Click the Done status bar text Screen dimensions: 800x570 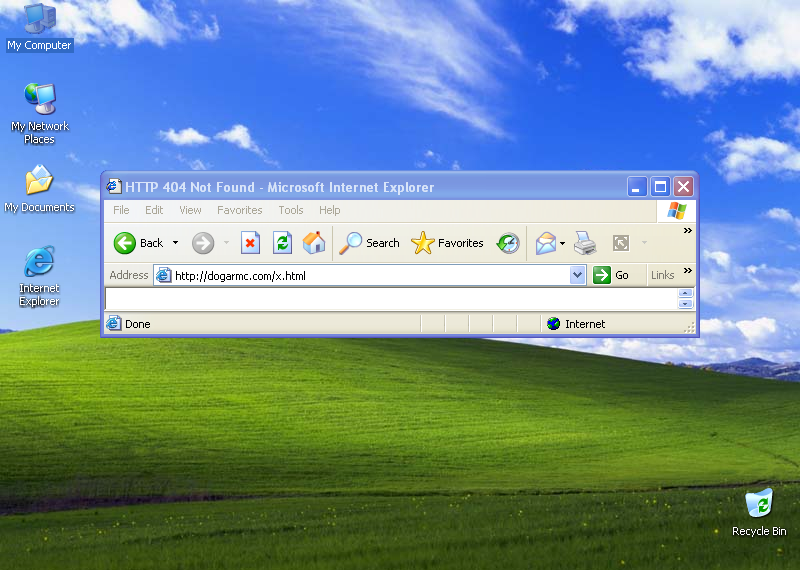pos(138,324)
